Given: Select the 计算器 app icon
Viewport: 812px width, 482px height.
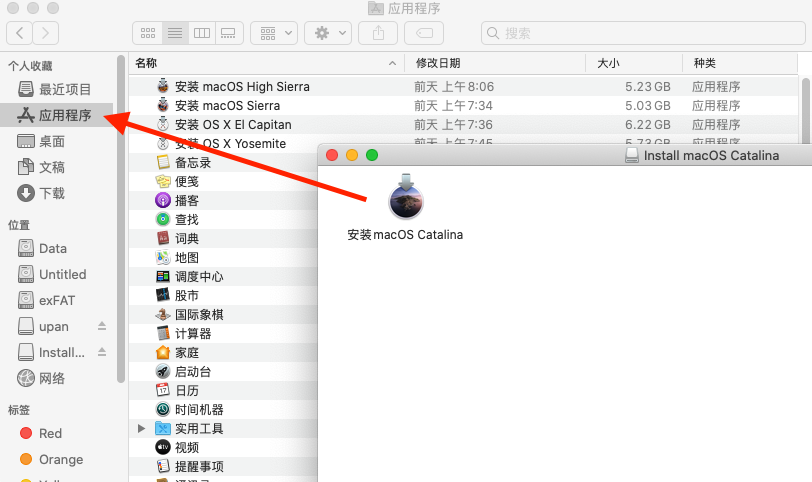Looking at the screenshot, I should [x=163, y=333].
